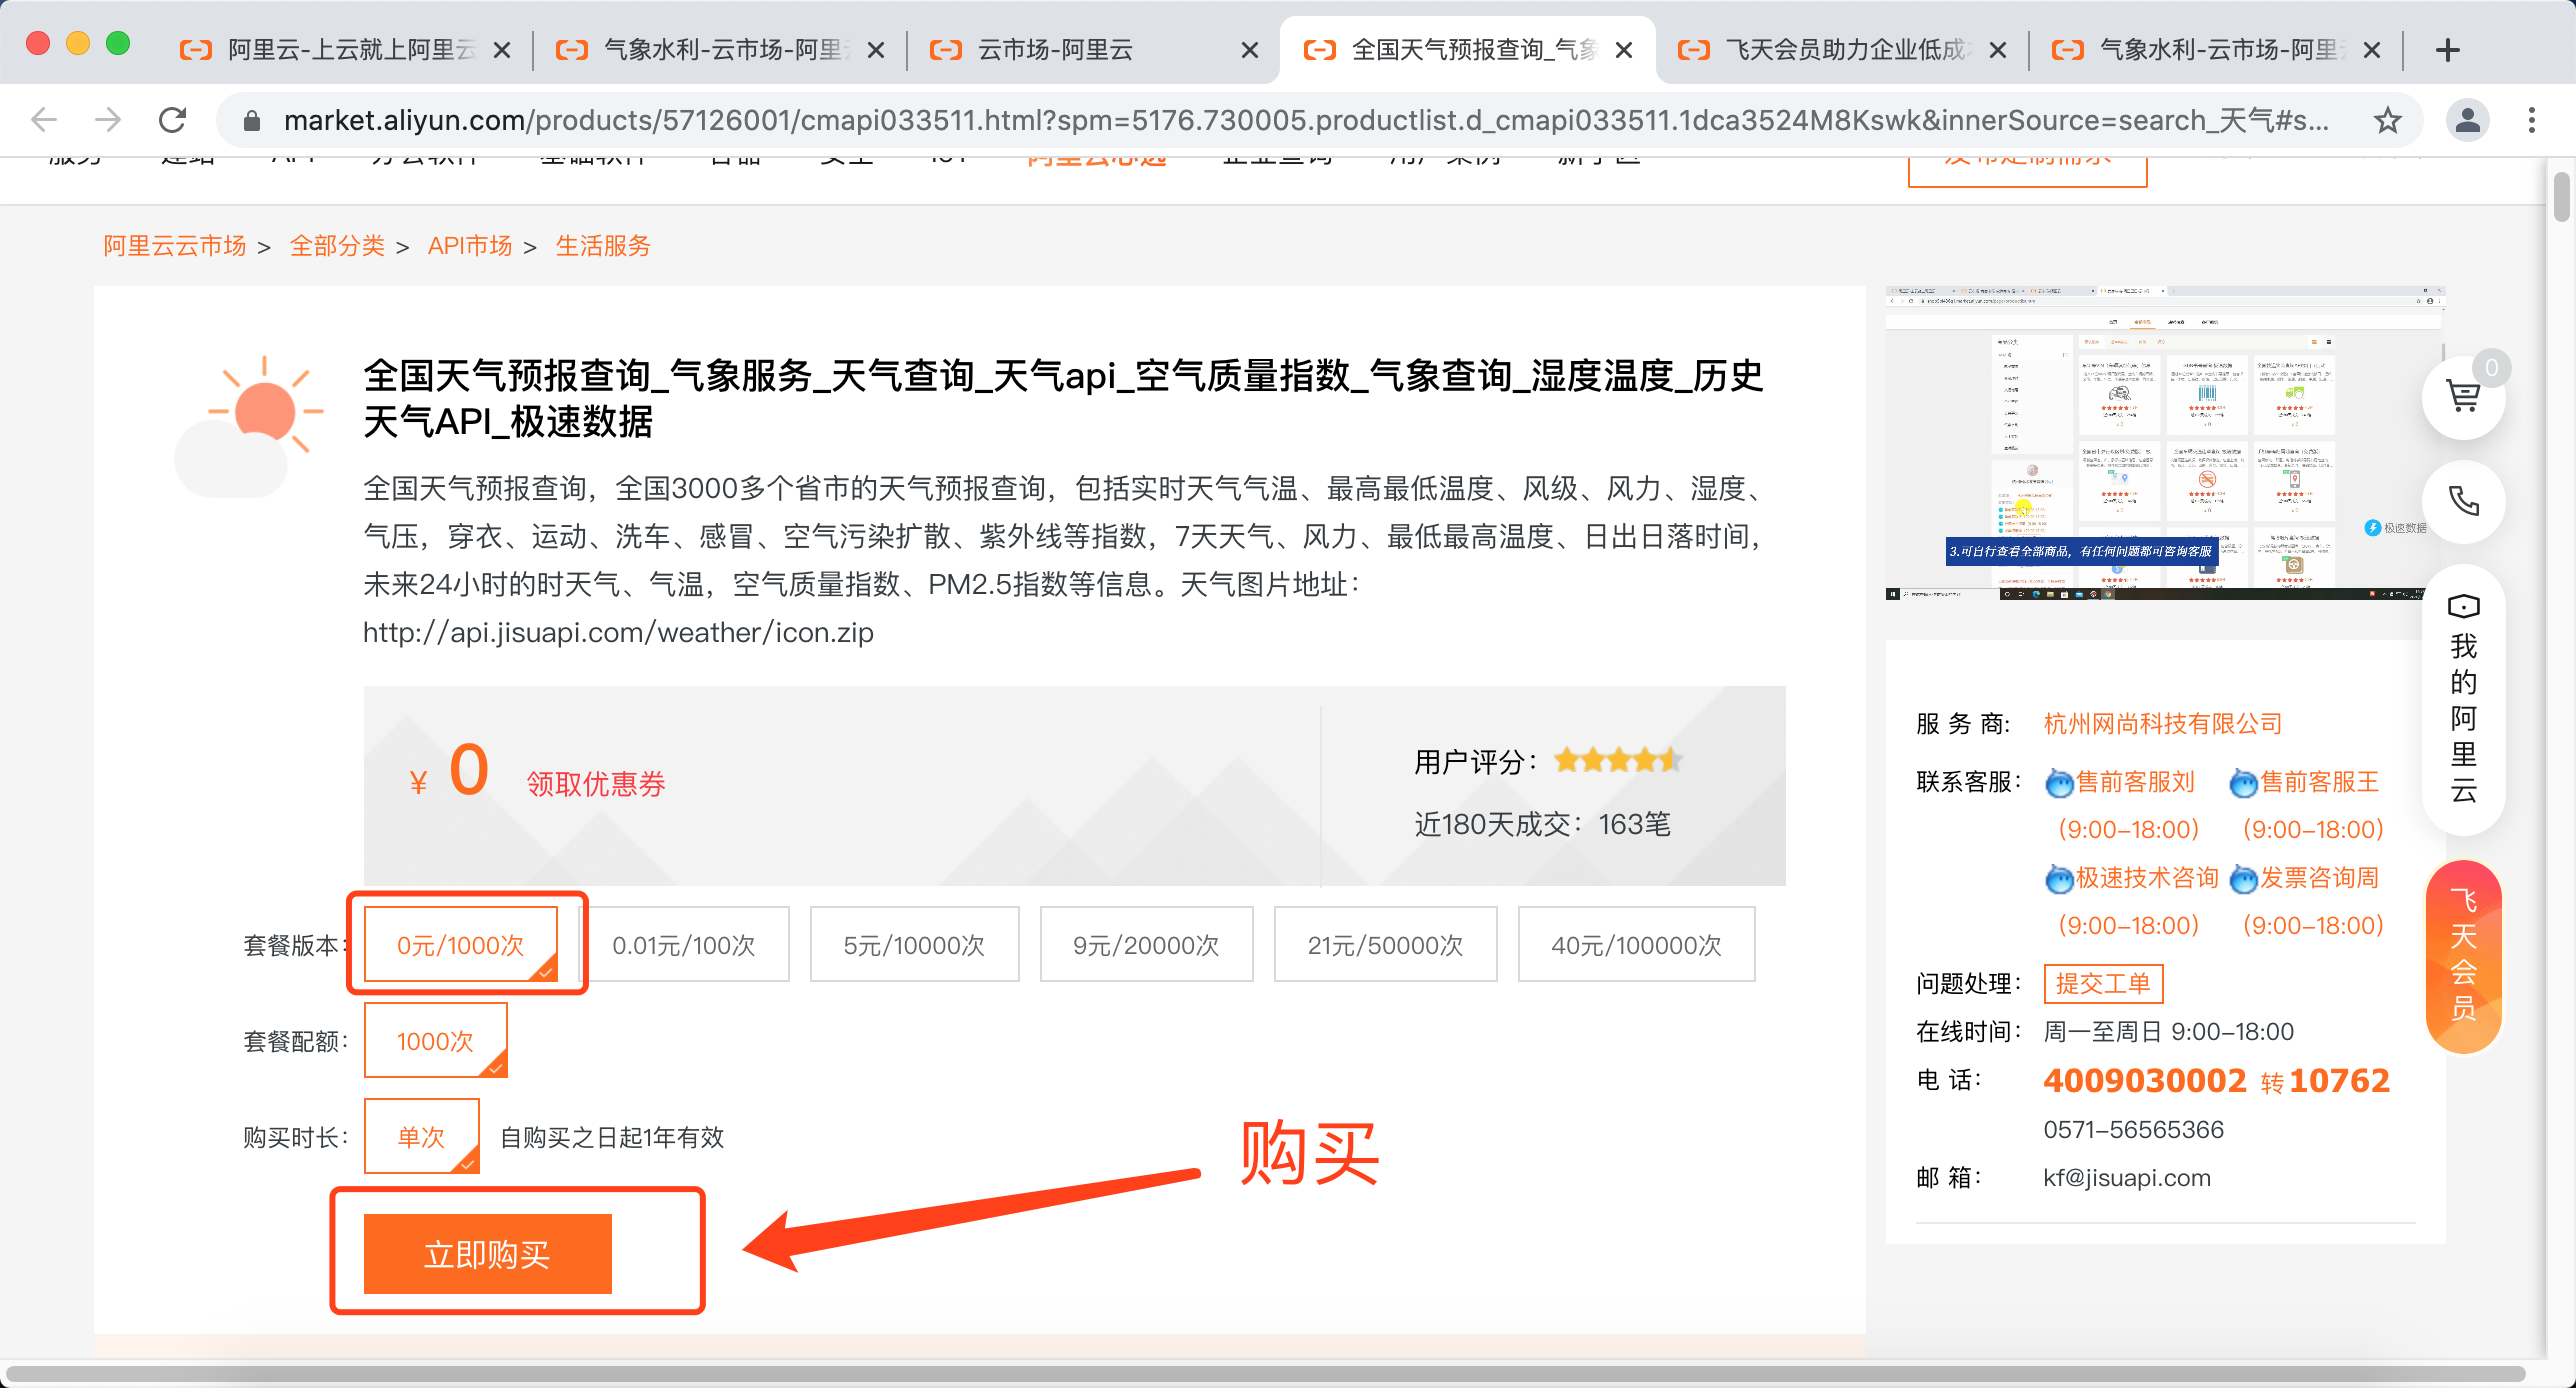The width and height of the screenshot is (2576, 1388).
Task: Switch to the 飞天会员 browser tab
Action: pos(1844,50)
